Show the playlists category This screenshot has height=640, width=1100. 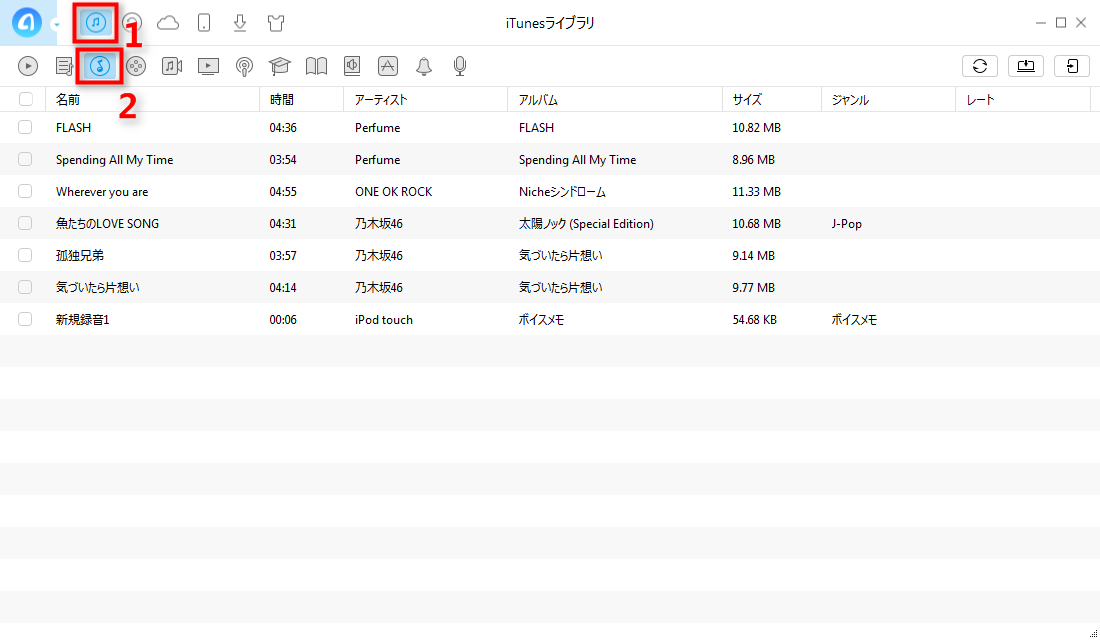[65, 66]
